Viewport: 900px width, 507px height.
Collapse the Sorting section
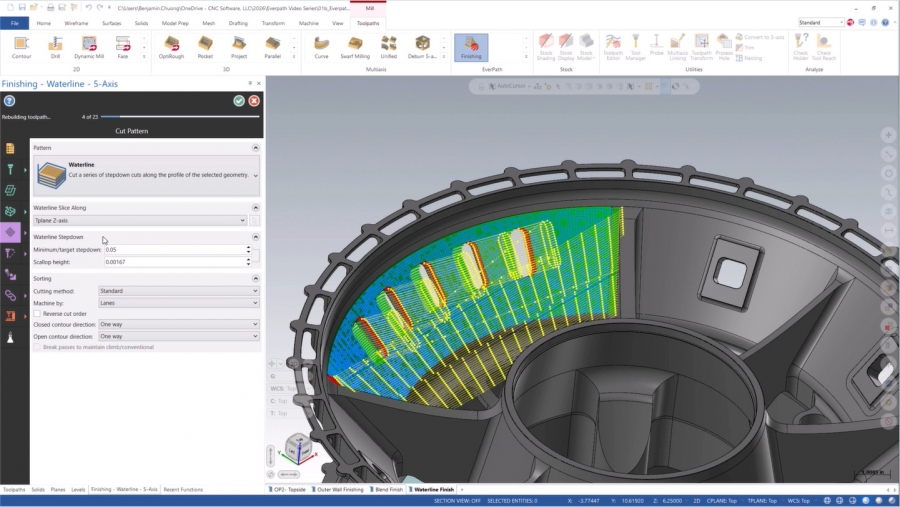pos(255,278)
